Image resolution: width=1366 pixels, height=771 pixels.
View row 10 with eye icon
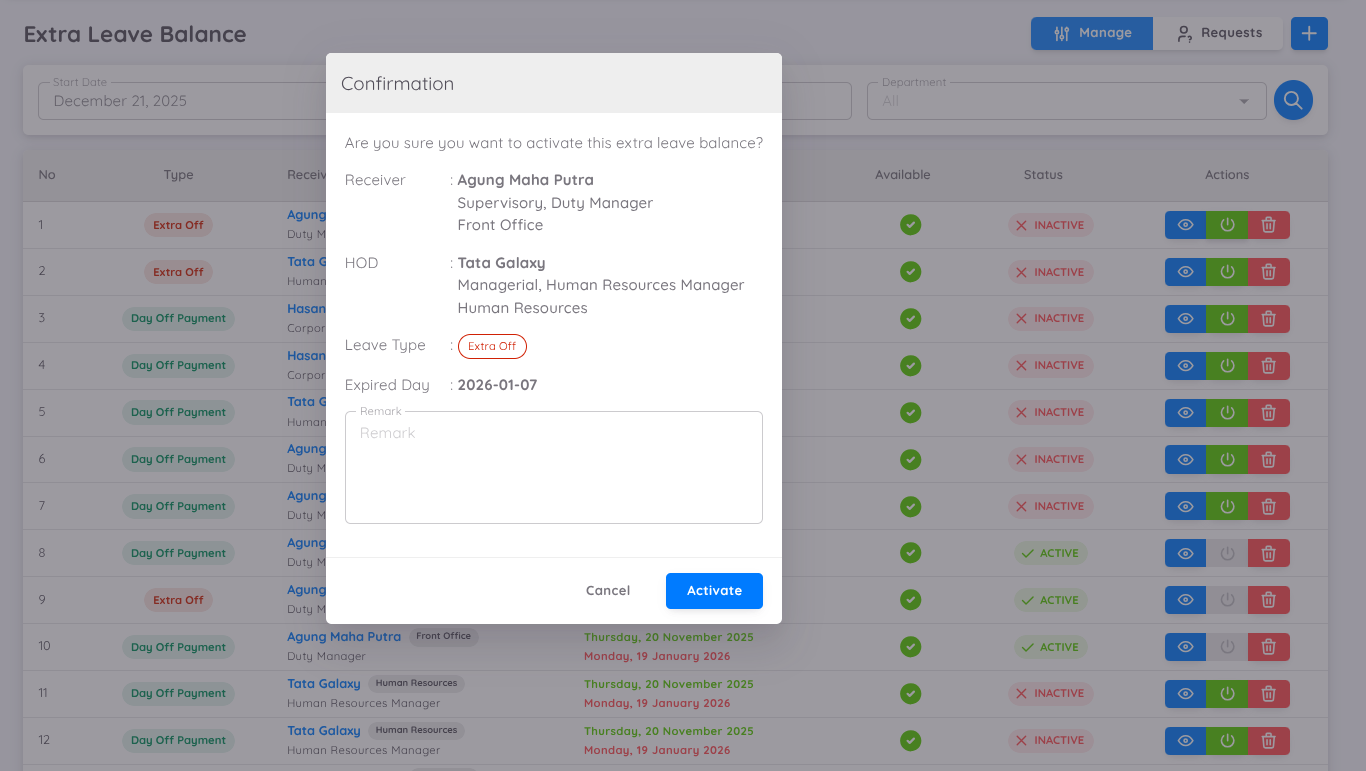[1185, 647]
